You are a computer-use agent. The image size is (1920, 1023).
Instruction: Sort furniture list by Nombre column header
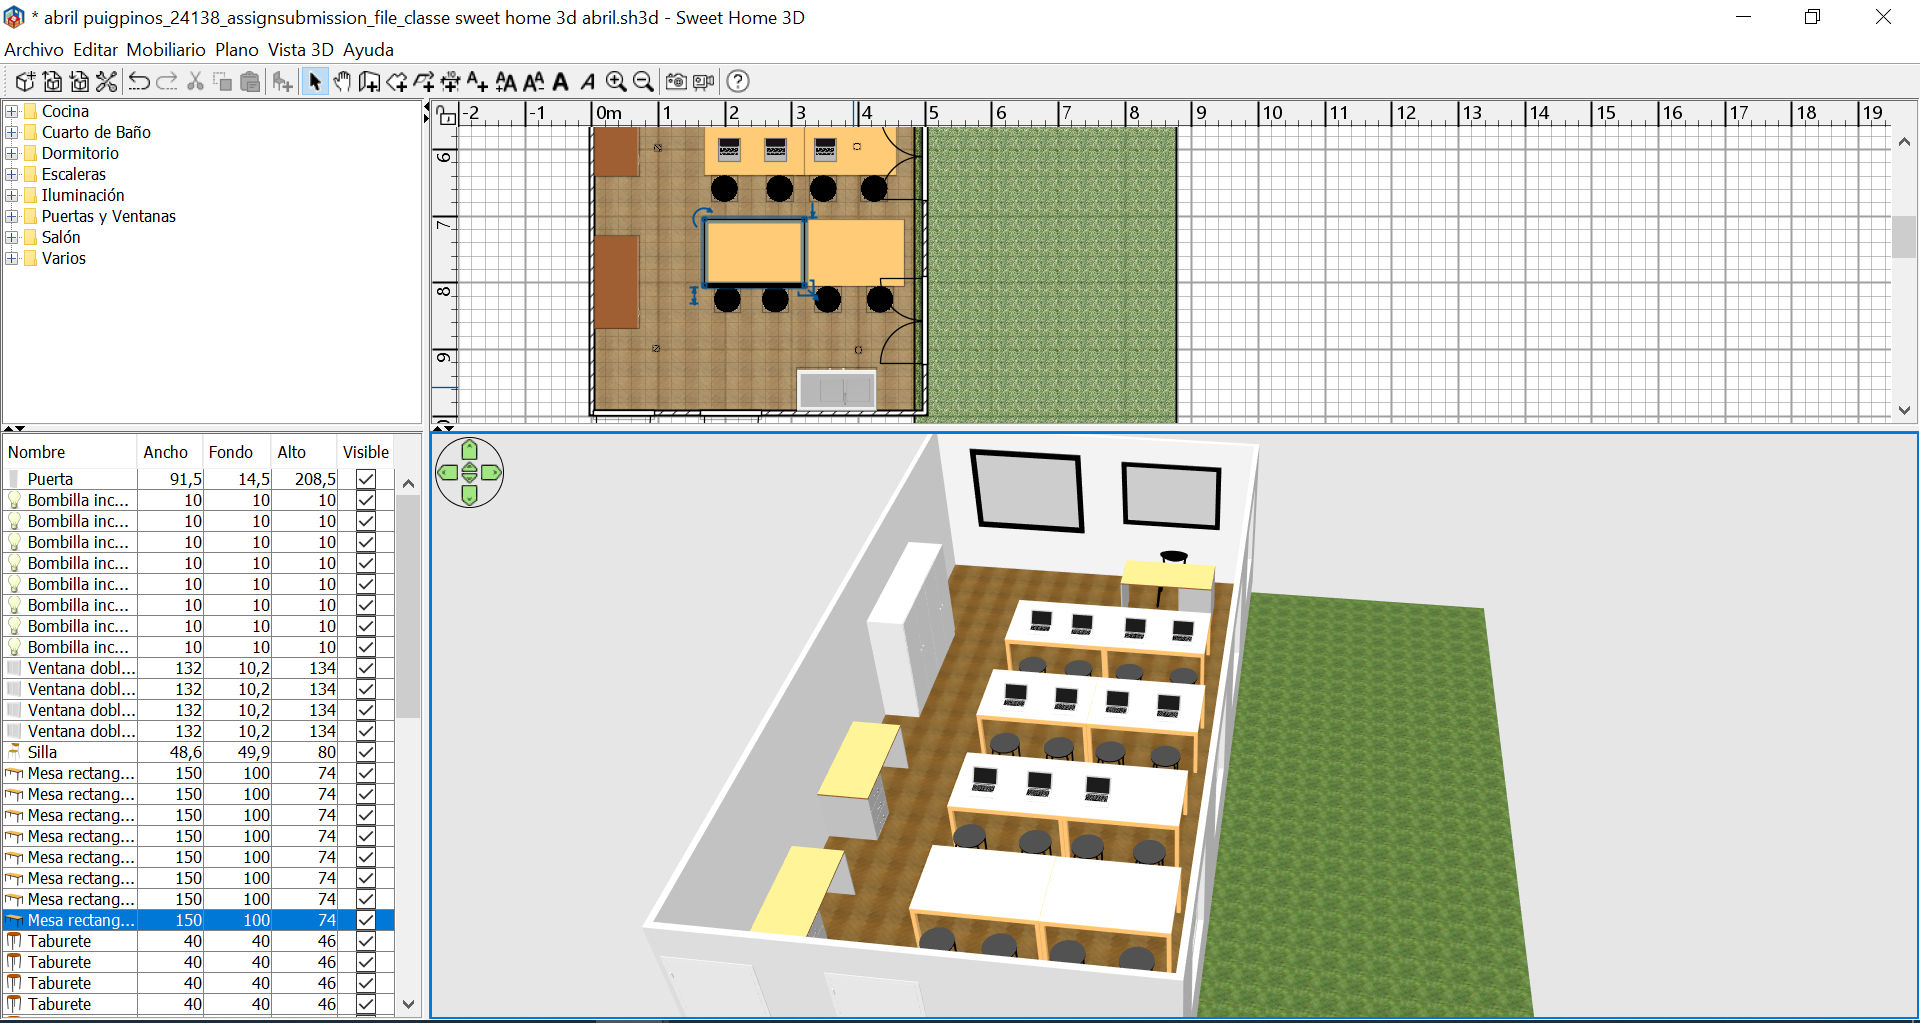[37, 452]
